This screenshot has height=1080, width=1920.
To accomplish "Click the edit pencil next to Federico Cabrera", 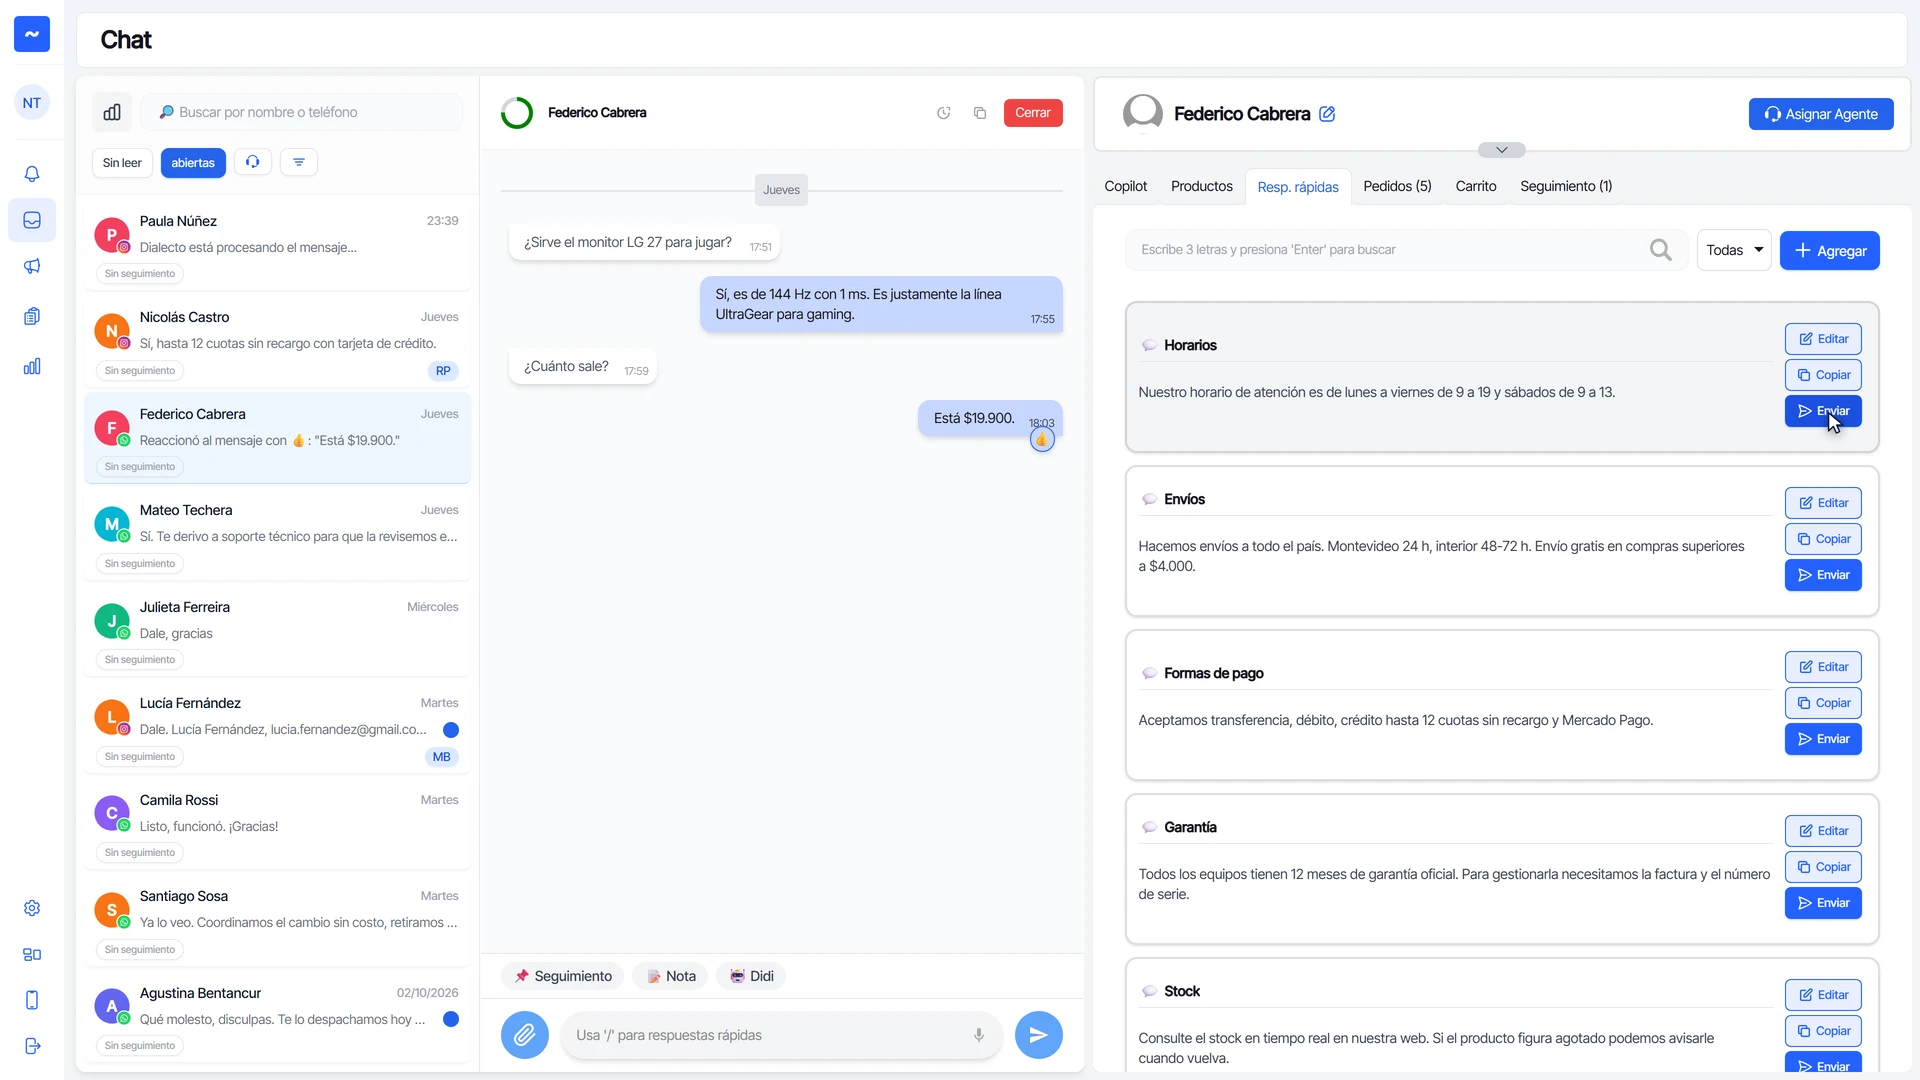I will [1327, 114].
